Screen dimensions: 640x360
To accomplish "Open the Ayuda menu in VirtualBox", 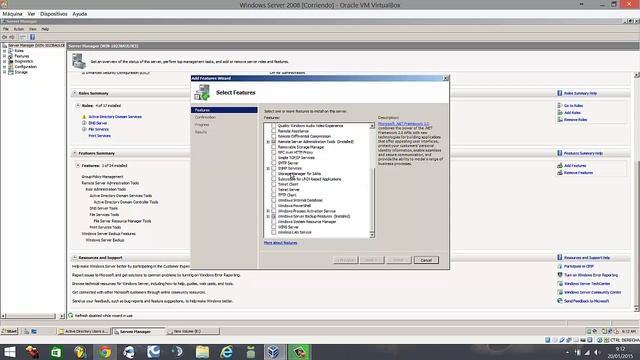I will 80,14.
